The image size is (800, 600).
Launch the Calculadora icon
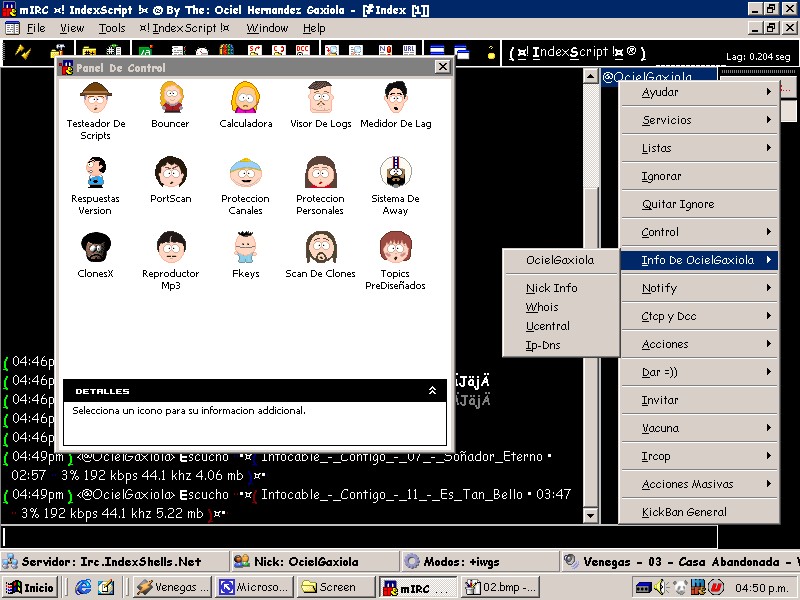click(245, 98)
